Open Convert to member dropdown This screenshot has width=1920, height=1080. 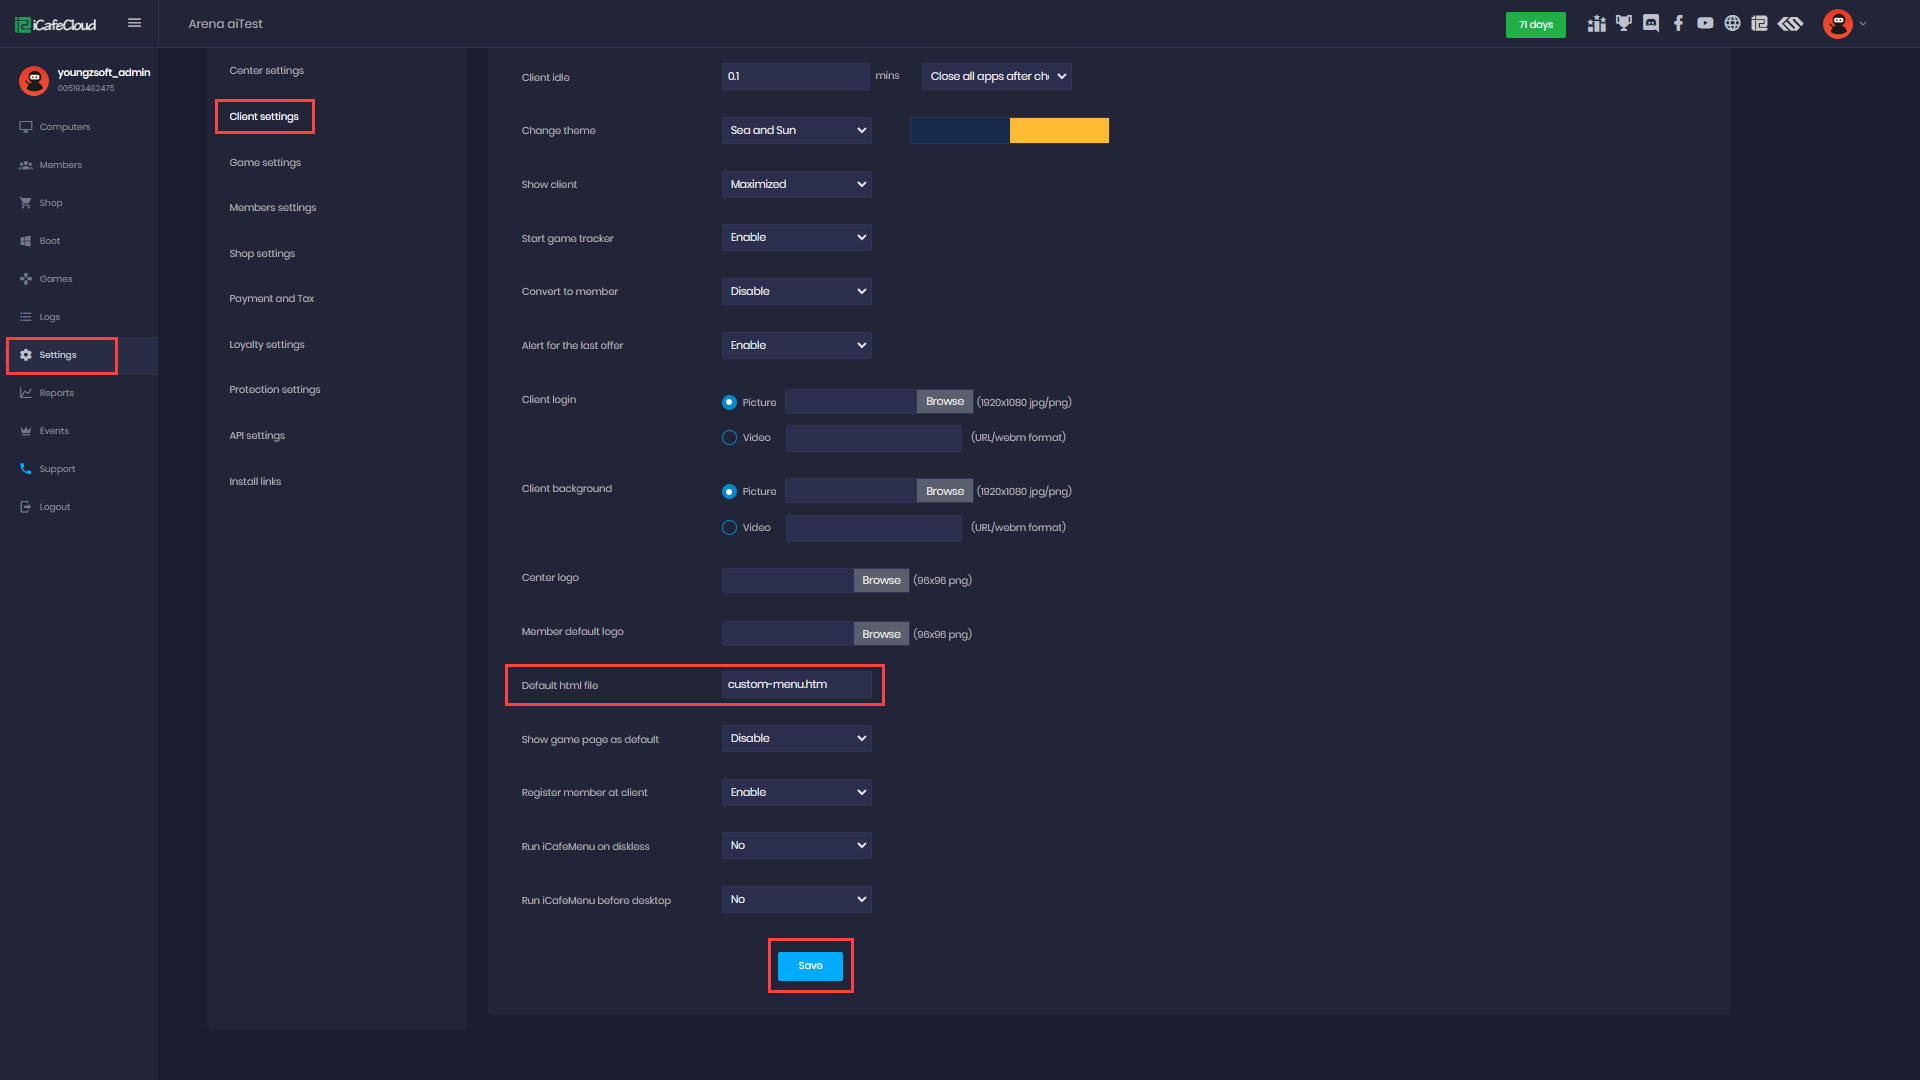coord(796,292)
